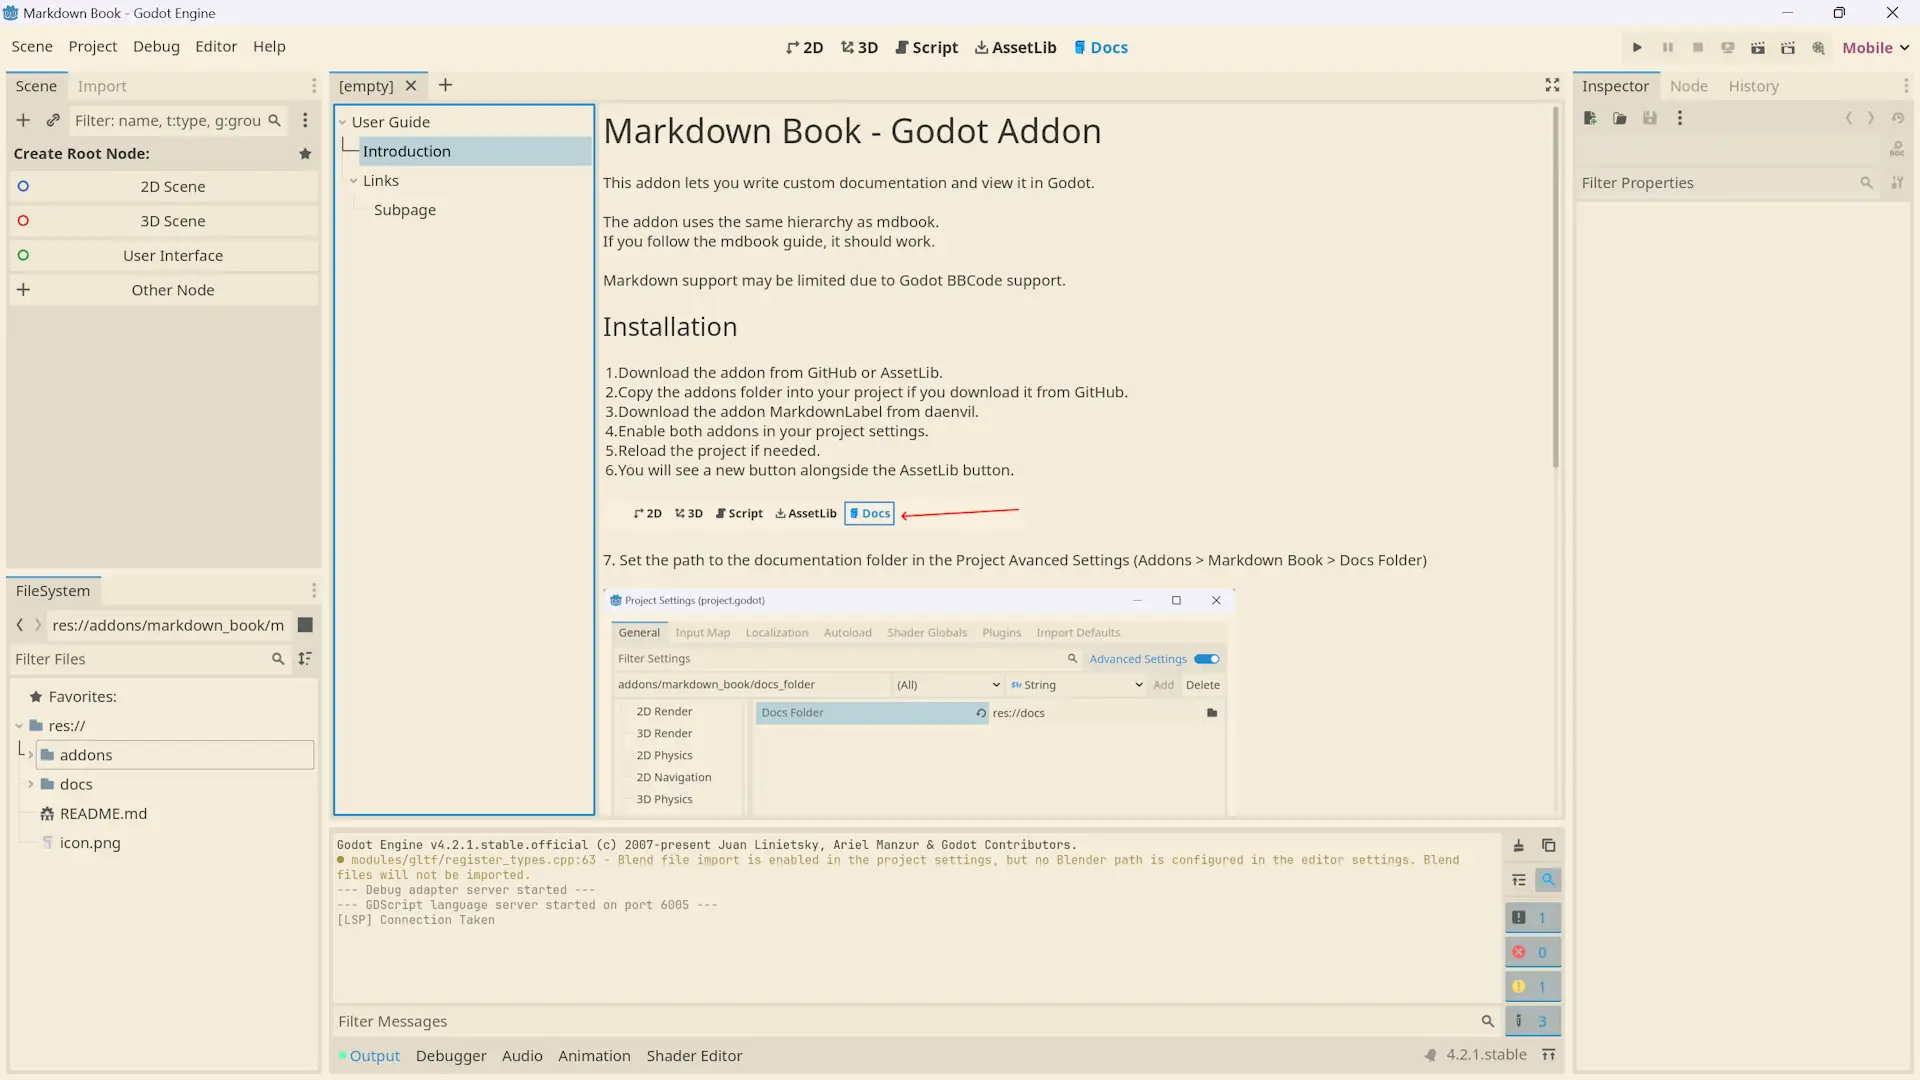The width and height of the screenshot is (1920, 1080).
Task: Open the Editor menu
Action: click(x=216, y=46)
